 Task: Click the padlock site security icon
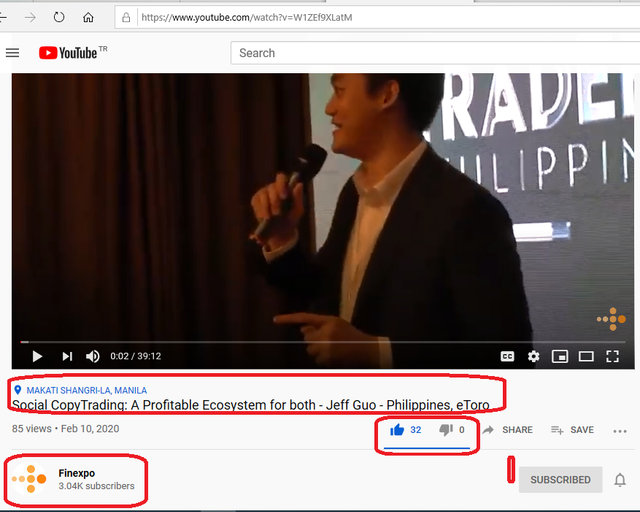click(126, 18)
